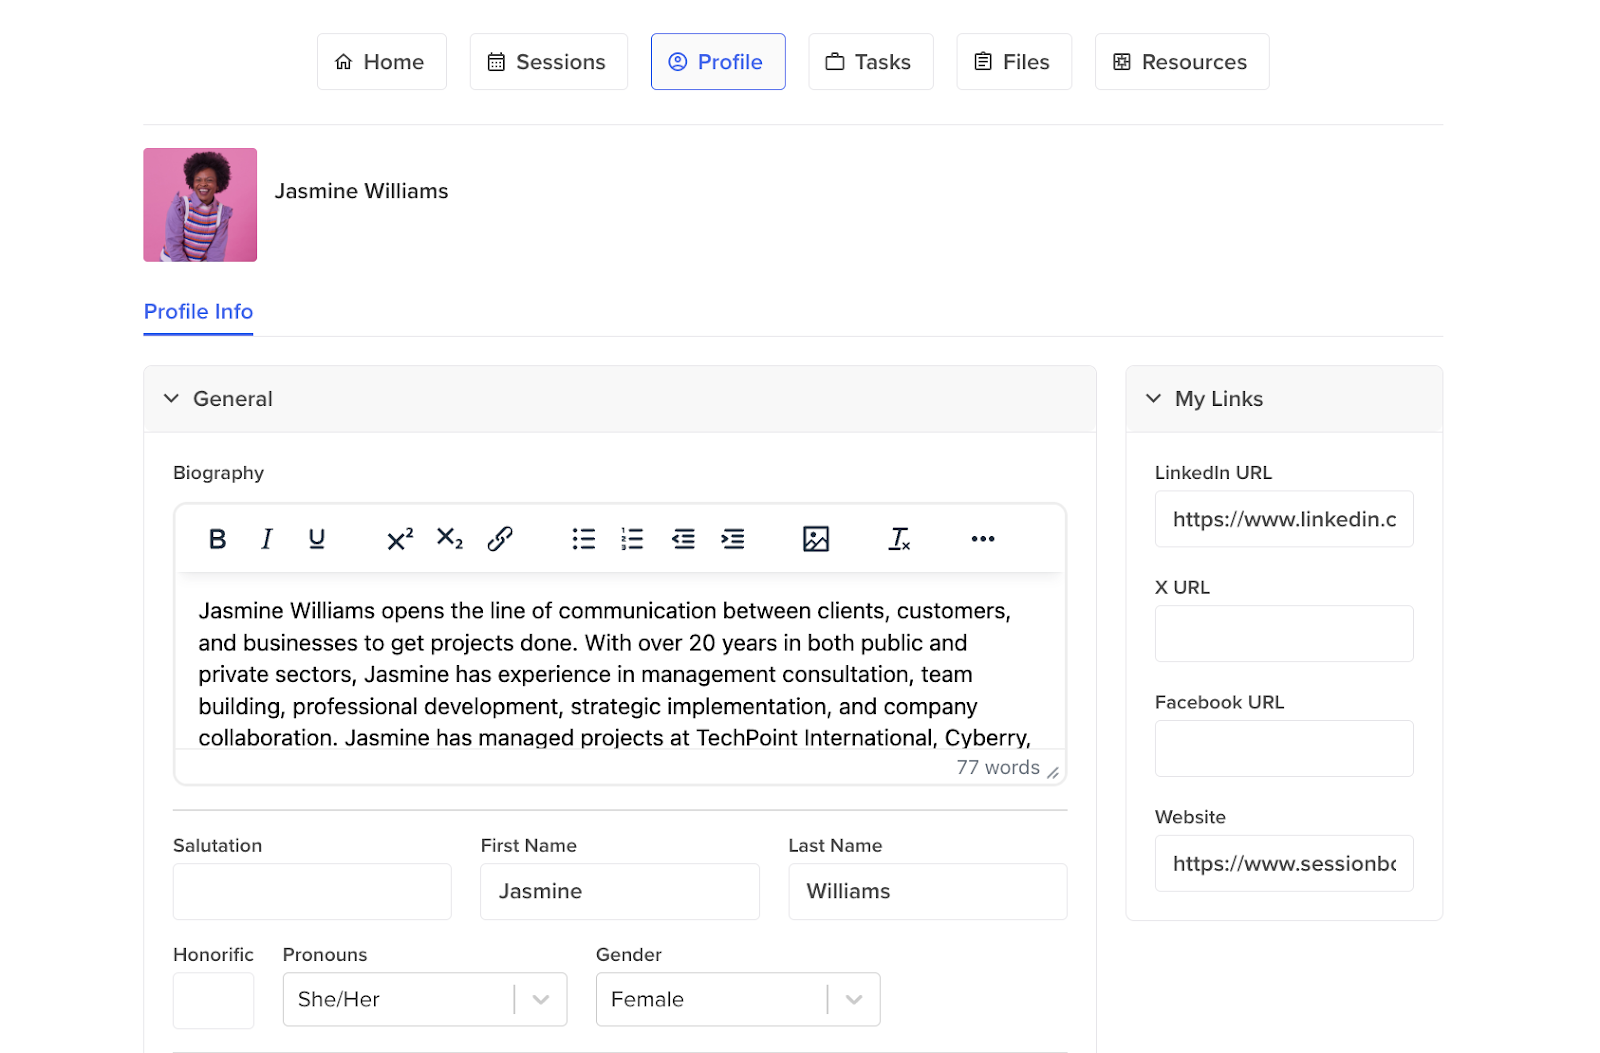
Task: Open more options in editor toolbar
Action: point(983,539)
